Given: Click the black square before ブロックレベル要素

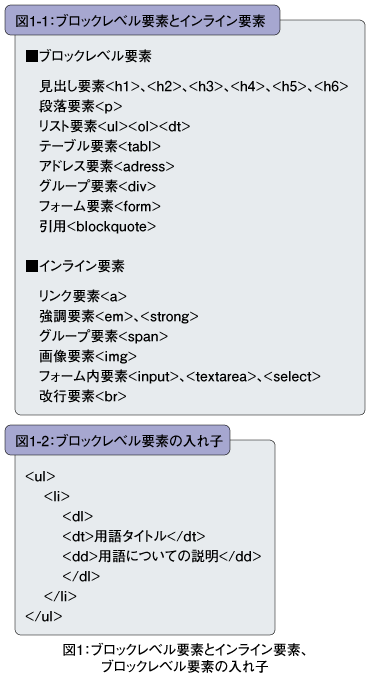Looking at the screenshot, I should point(32,56).
